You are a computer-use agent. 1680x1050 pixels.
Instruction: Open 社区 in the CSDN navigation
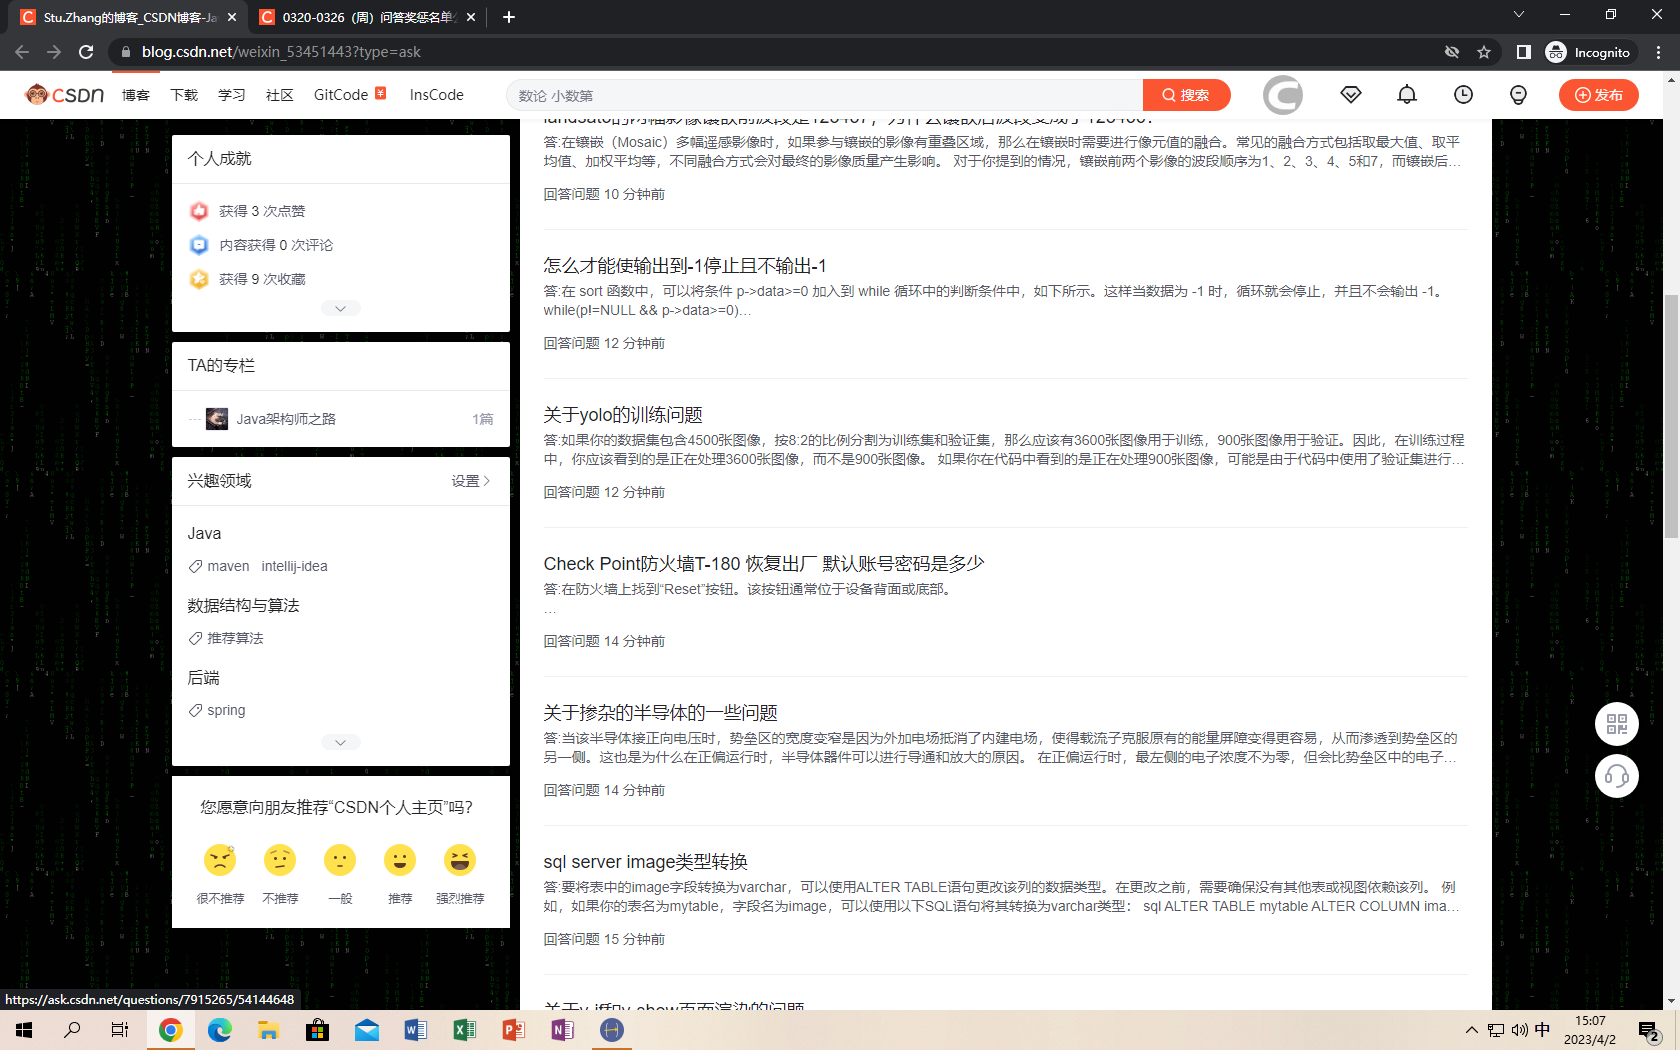coord(280,95)
